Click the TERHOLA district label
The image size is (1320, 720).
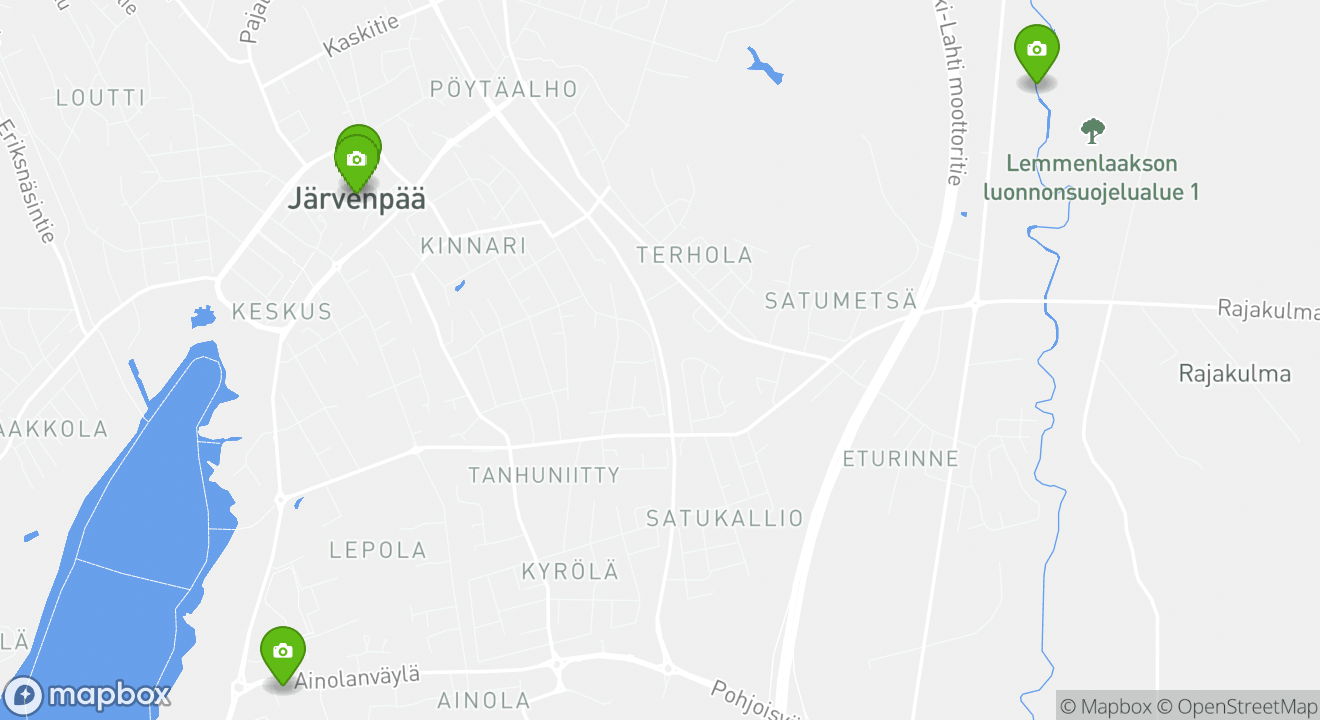pos(695,256)
